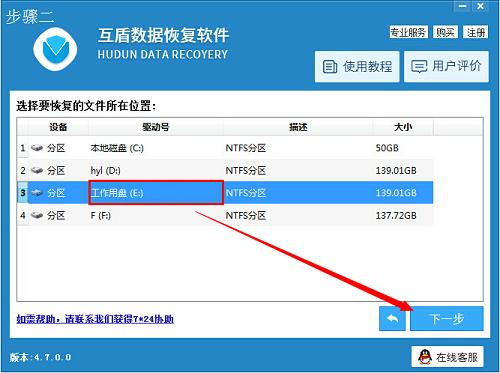Click the QQ penguin icon in online support
This screenshot has width=500, height=373.
[x=425, y=357]
